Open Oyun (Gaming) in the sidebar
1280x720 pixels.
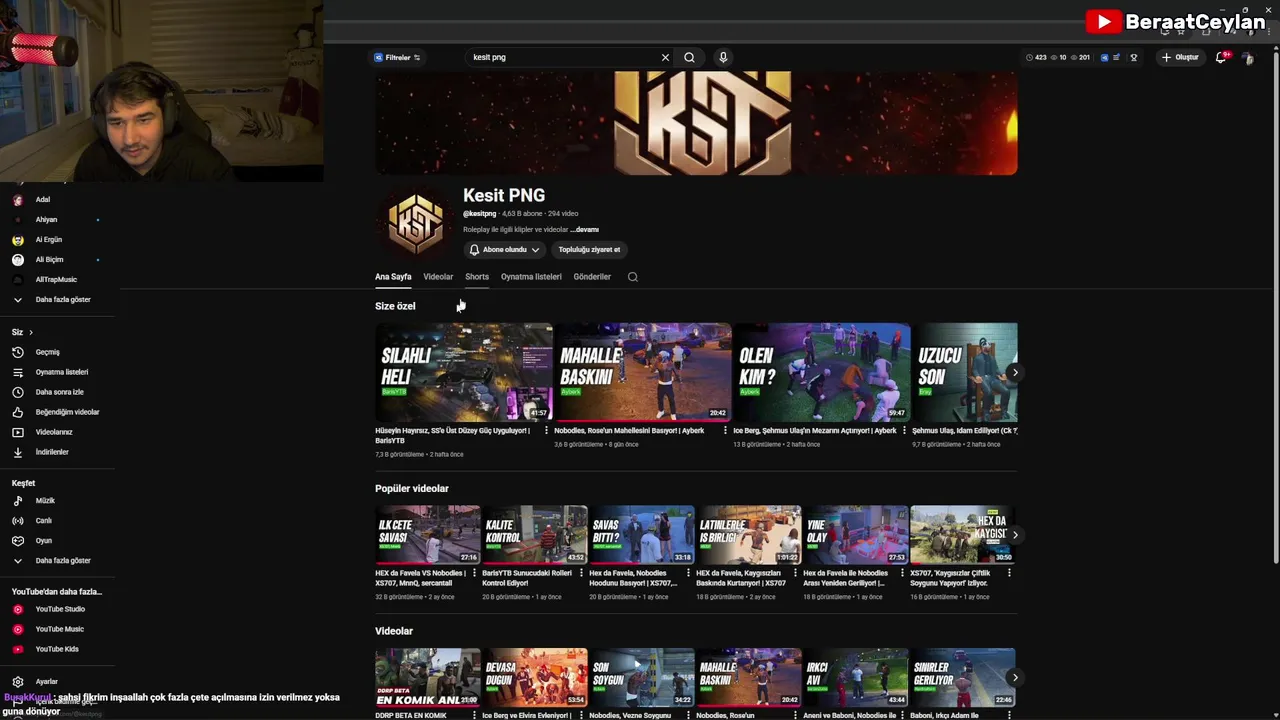click(43, 540)
